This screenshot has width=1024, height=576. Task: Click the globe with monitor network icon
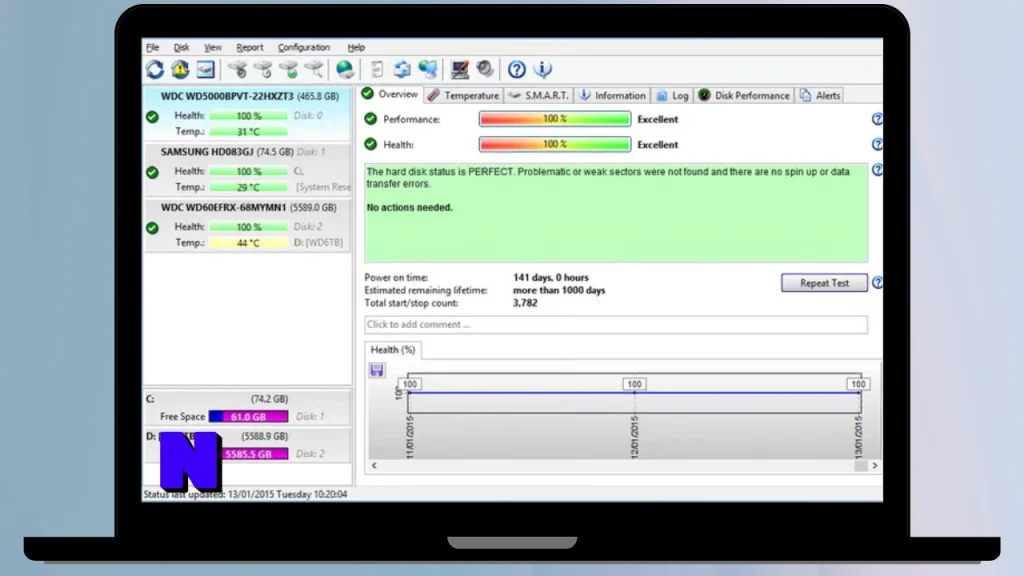point(428,69)
